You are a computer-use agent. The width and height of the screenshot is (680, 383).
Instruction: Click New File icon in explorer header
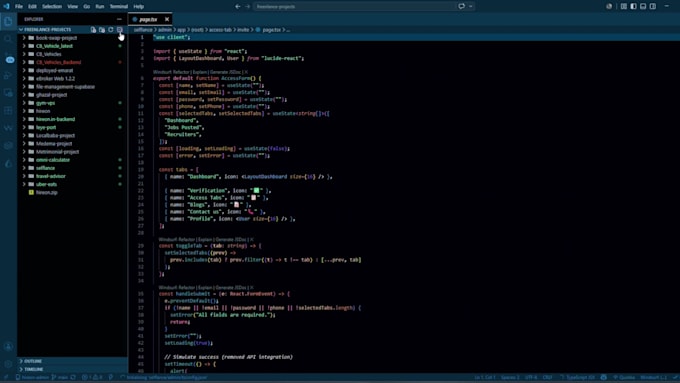93,29
